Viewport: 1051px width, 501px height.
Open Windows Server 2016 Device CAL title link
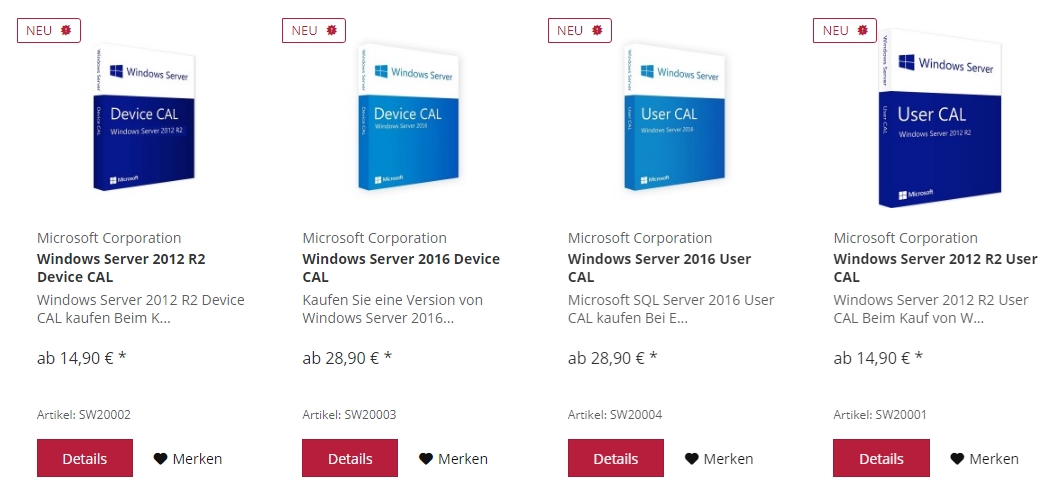(x=401, y=268)
